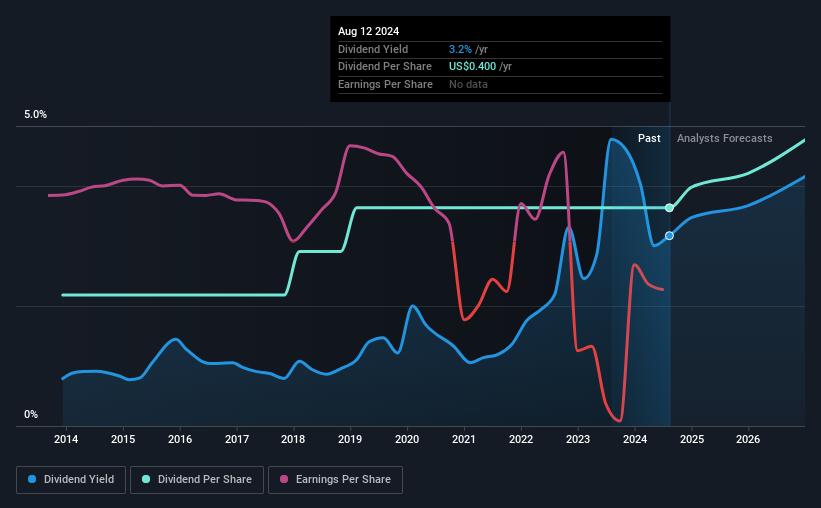
Task: Select the 2014 label on the x-axis
Action: click(66, 439)
